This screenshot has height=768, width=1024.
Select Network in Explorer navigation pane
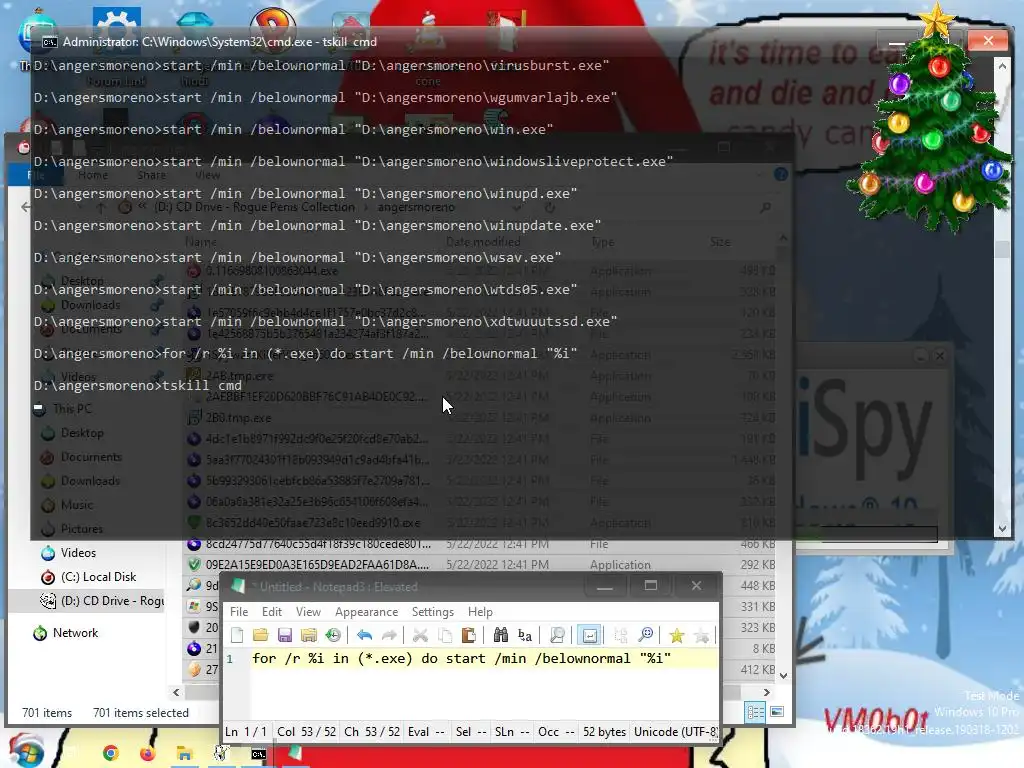[x=75, y=633]
